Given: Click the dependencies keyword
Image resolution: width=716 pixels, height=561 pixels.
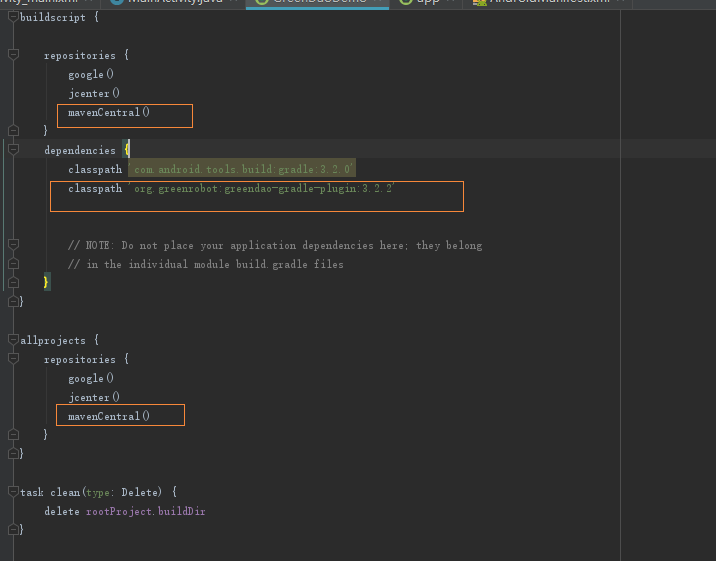Looking at the screenshot, I should (80, 150).
